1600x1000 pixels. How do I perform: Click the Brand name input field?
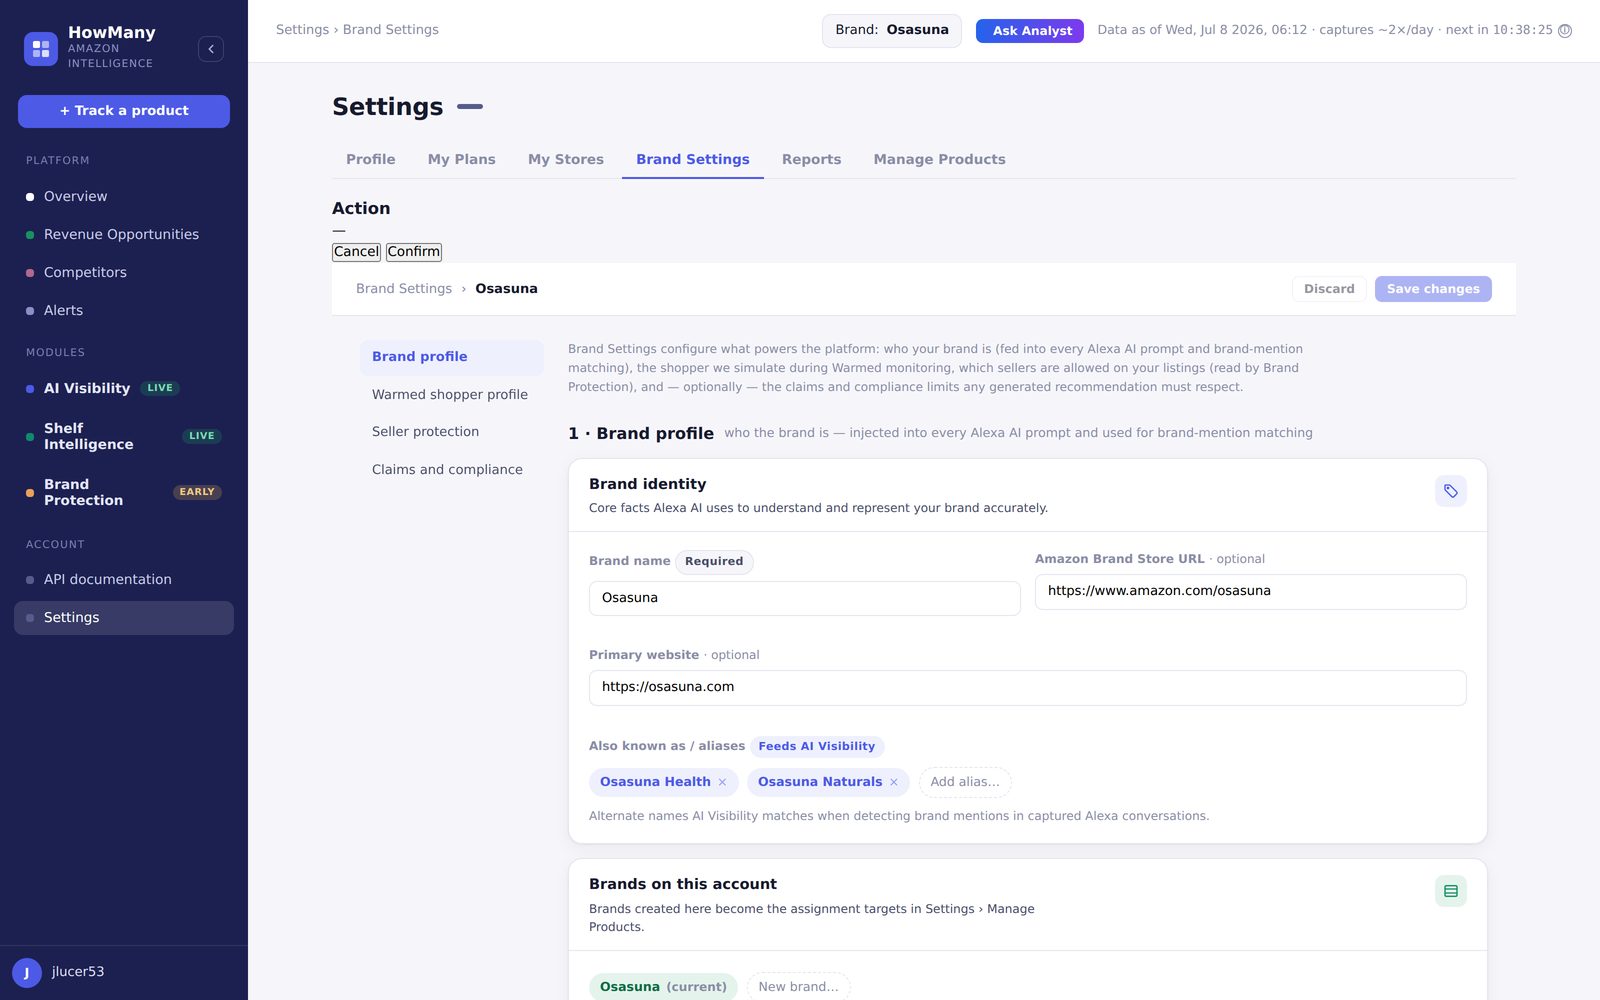tap(805, 598)
